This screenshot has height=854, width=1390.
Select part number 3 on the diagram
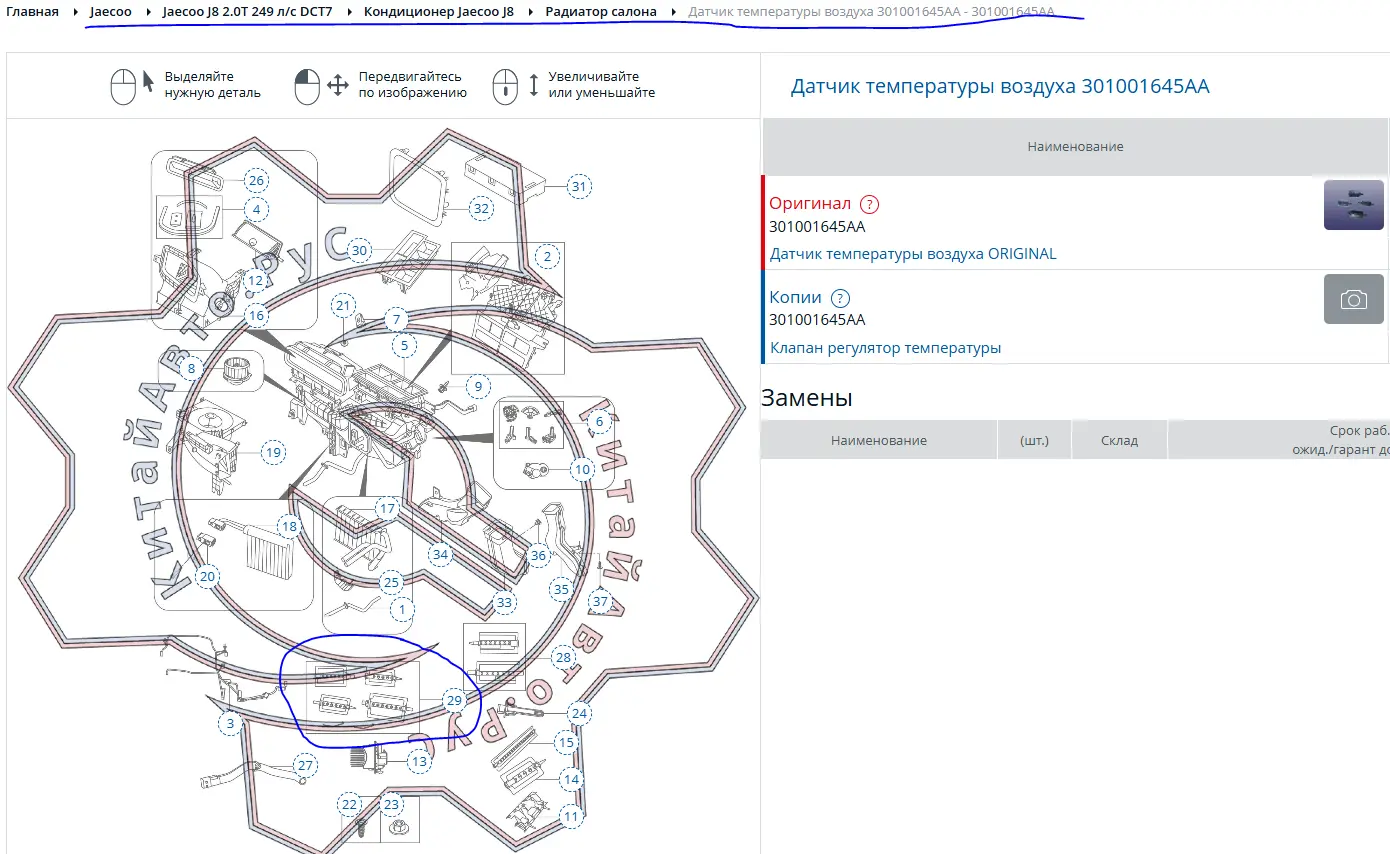tap(230, 723)
